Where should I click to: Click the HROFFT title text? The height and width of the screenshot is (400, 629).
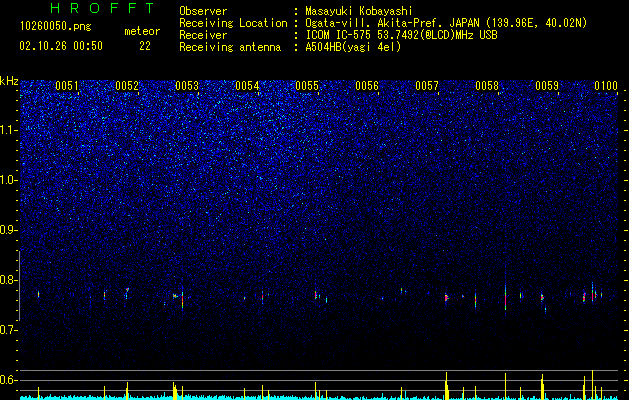click(x=102, y=8)
